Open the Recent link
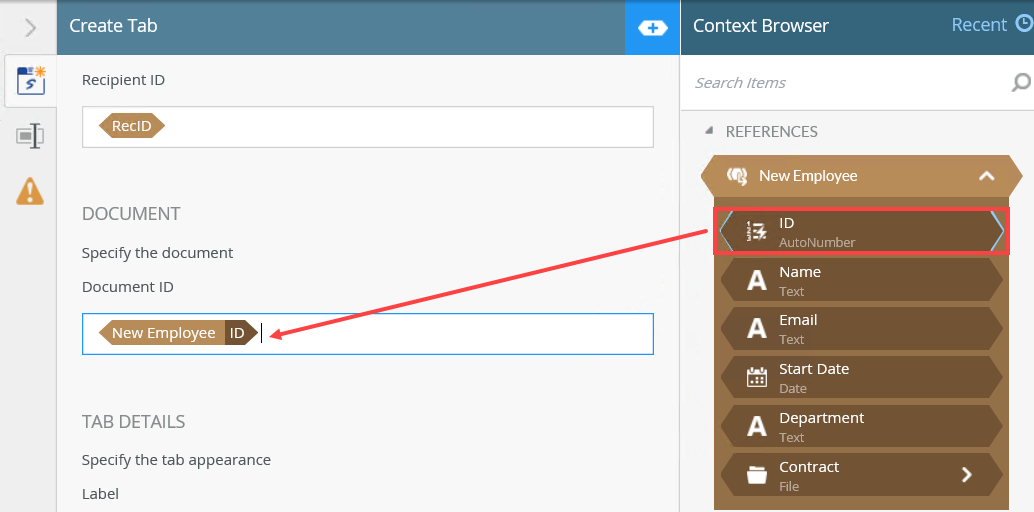The width and height of the screenshot is (1034, 512). pos(979,25)
